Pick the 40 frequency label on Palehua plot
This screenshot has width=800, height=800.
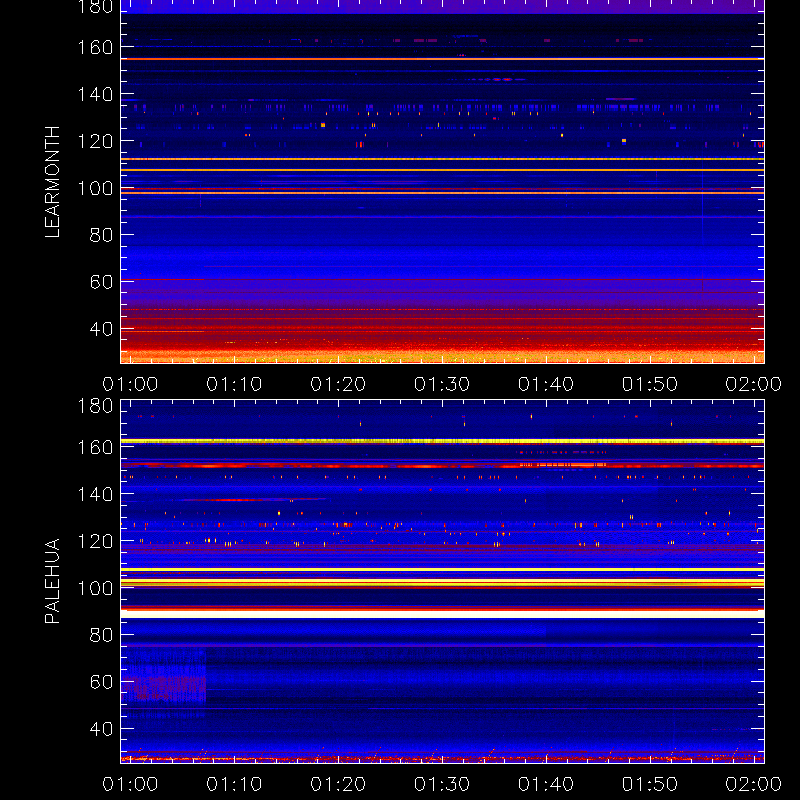pos(101,729)
